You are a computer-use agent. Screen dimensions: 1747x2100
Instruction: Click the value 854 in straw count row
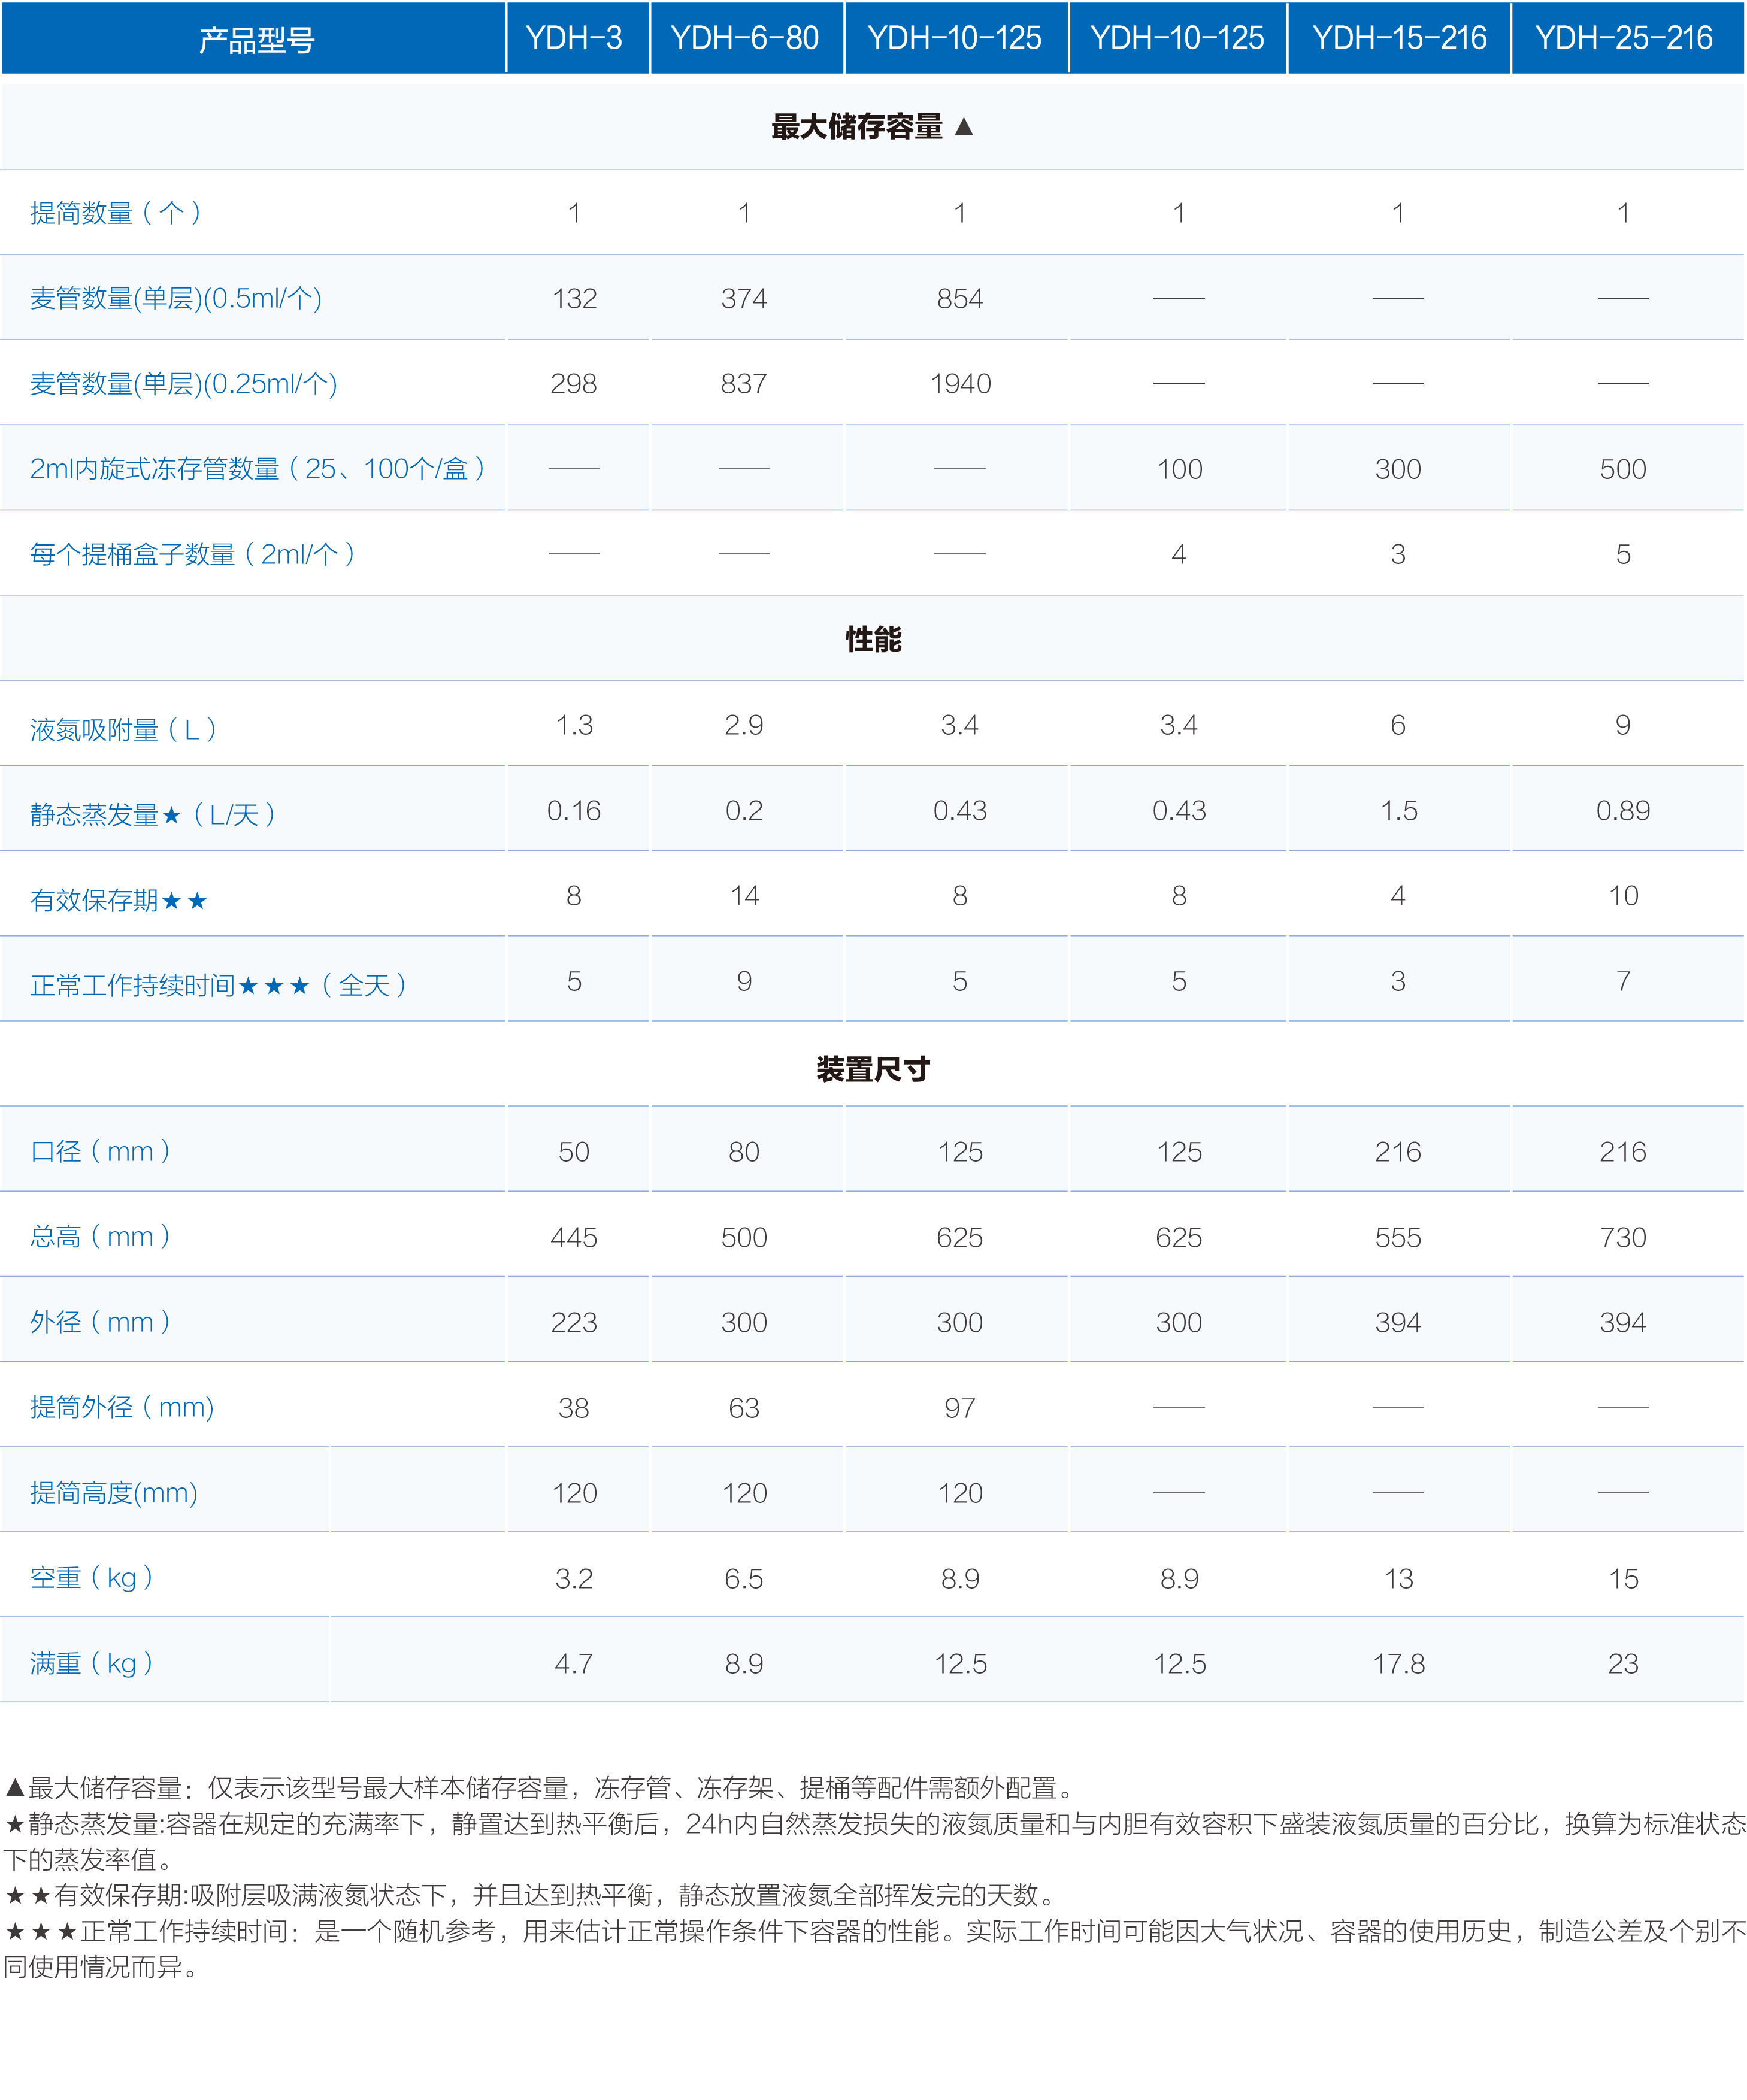tap(960, 298)
